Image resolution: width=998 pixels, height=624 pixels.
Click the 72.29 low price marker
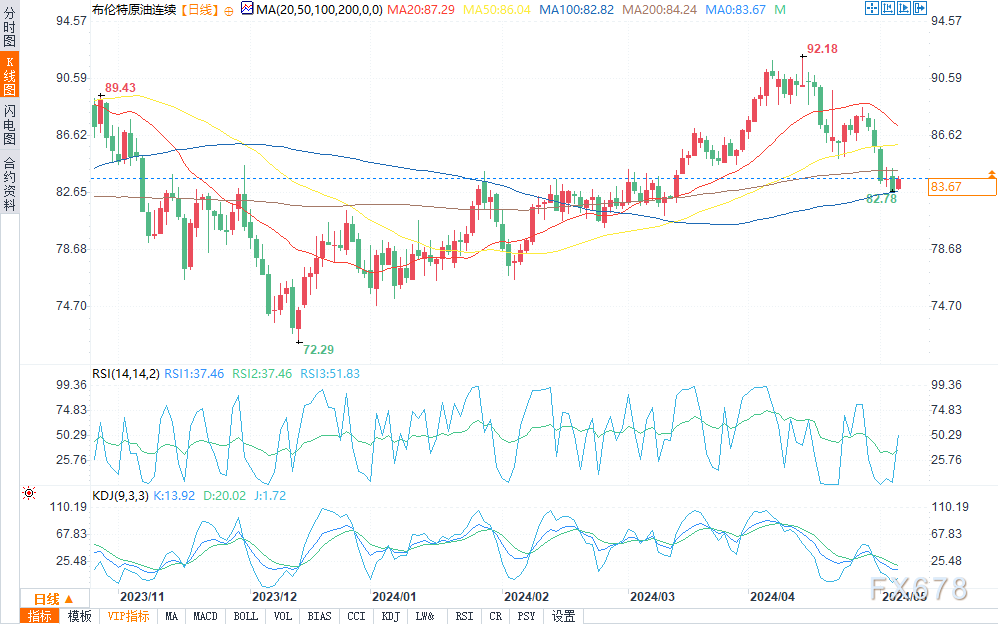pyautogui.click(x=318, y=350)
